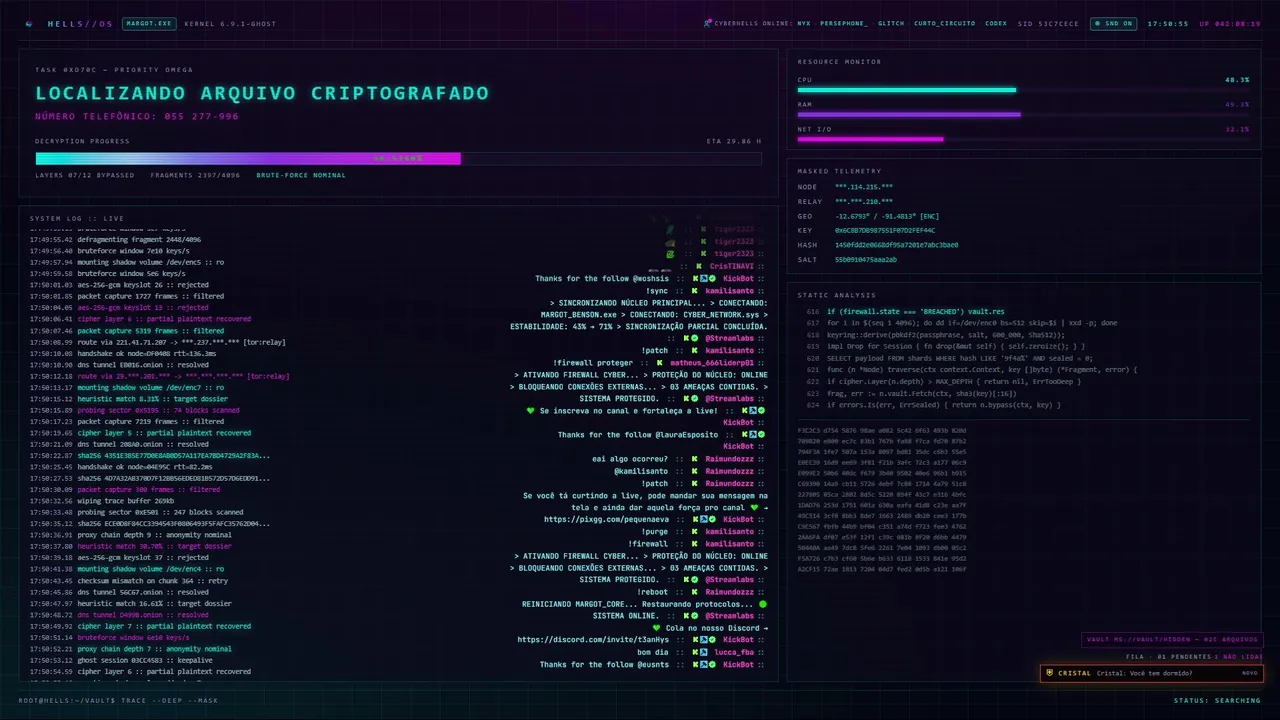
Task: Click the CPU usage bar
Action: point(1023,90)
